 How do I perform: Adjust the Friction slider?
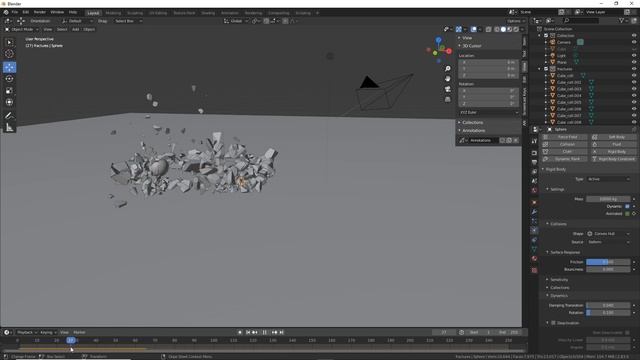point(608,262)
